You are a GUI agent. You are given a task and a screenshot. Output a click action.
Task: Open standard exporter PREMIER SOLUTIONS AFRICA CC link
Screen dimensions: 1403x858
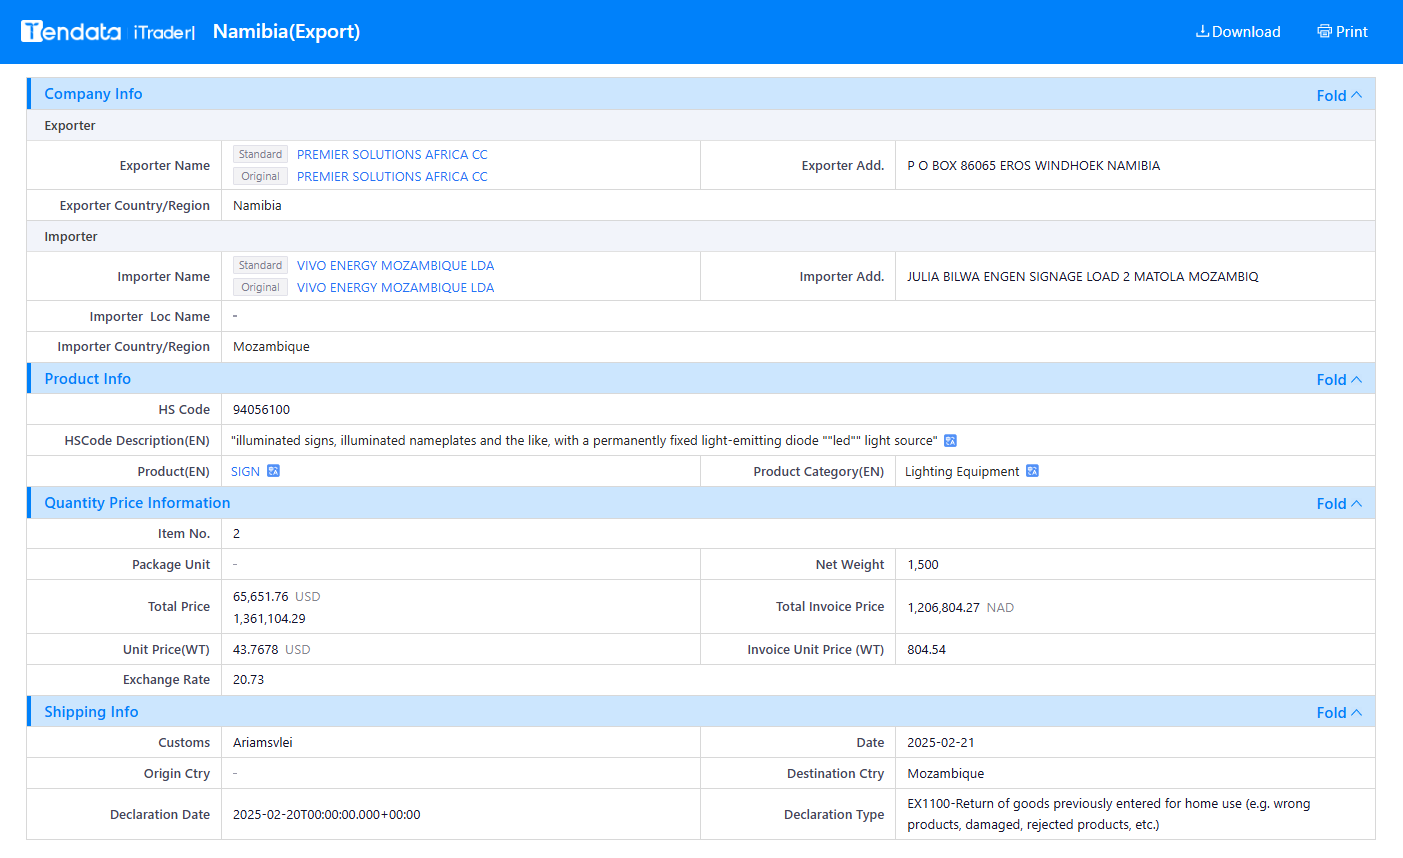pos(392,154)
